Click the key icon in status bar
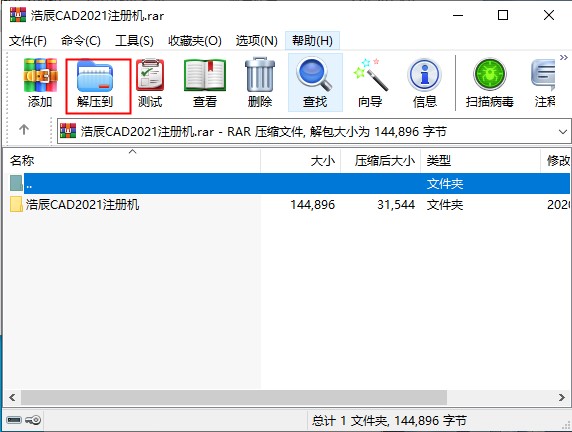Image resolution: width=572 pixels, height=432 pixels. pos(33,420)
